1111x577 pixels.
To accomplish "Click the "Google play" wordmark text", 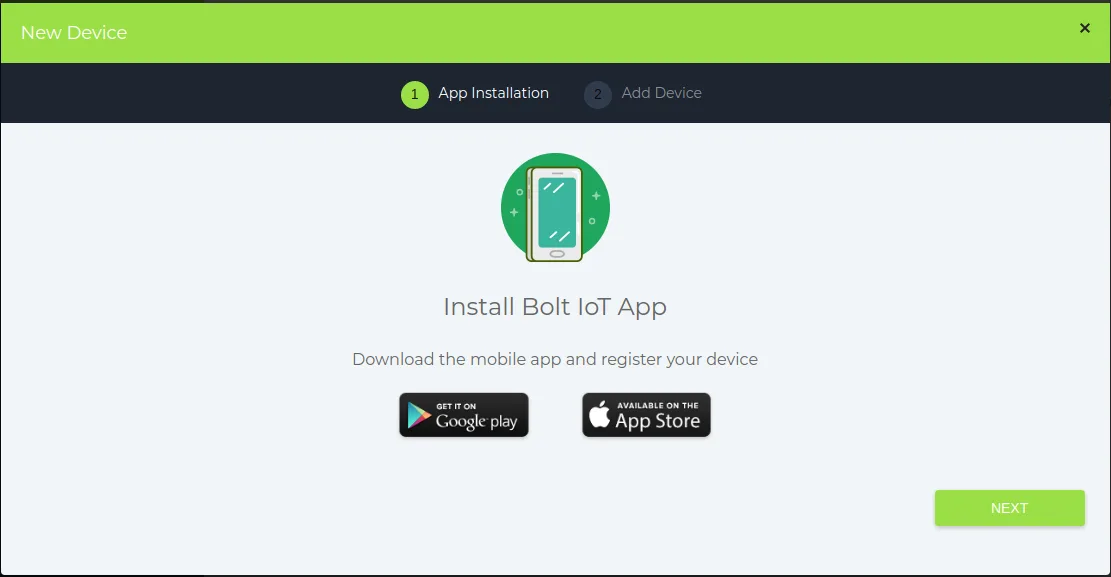I will coord(476,422).
